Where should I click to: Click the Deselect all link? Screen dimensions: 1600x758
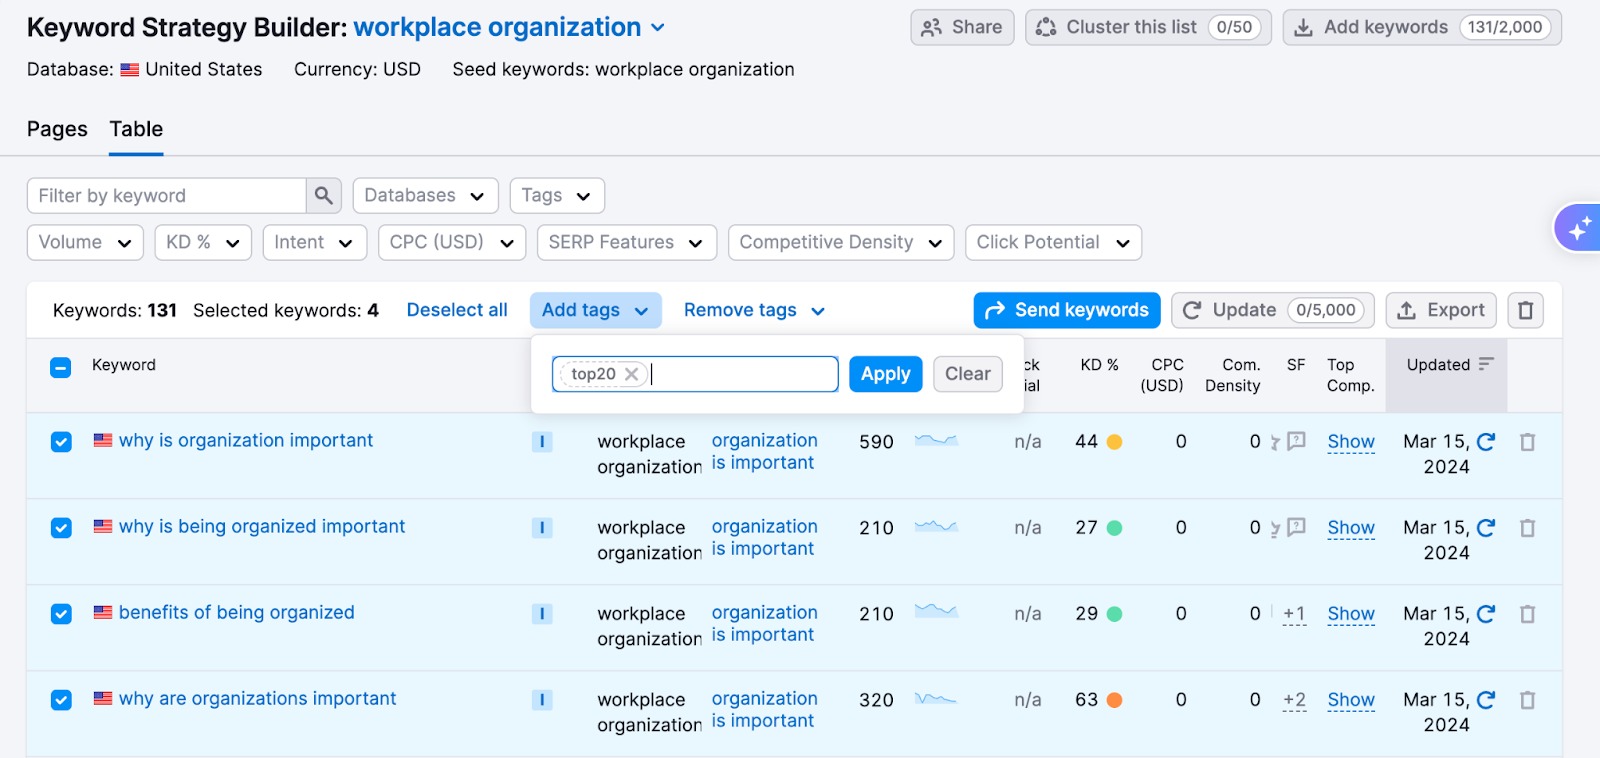click(456, 311)
